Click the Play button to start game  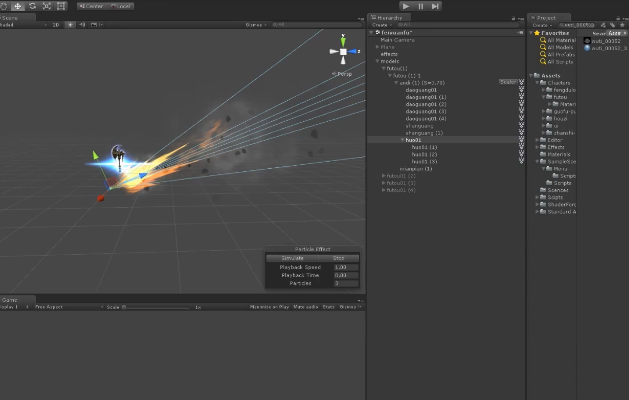[406, 6]
